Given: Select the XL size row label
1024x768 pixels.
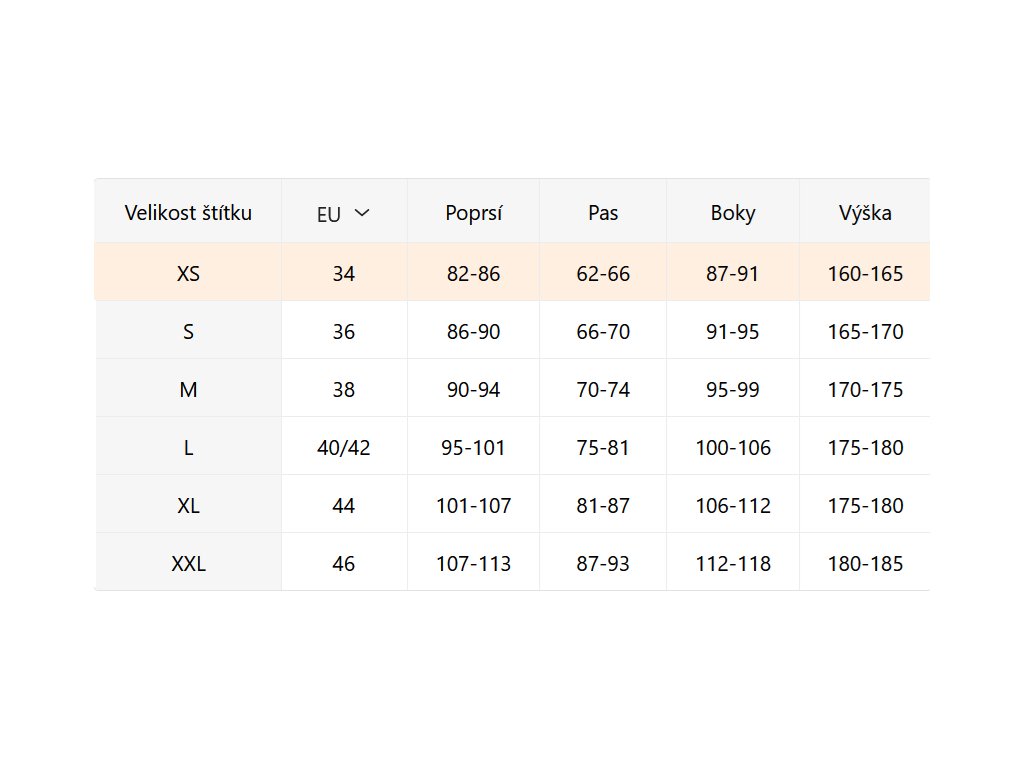Looking at the screenshot, I should [188, 505].
